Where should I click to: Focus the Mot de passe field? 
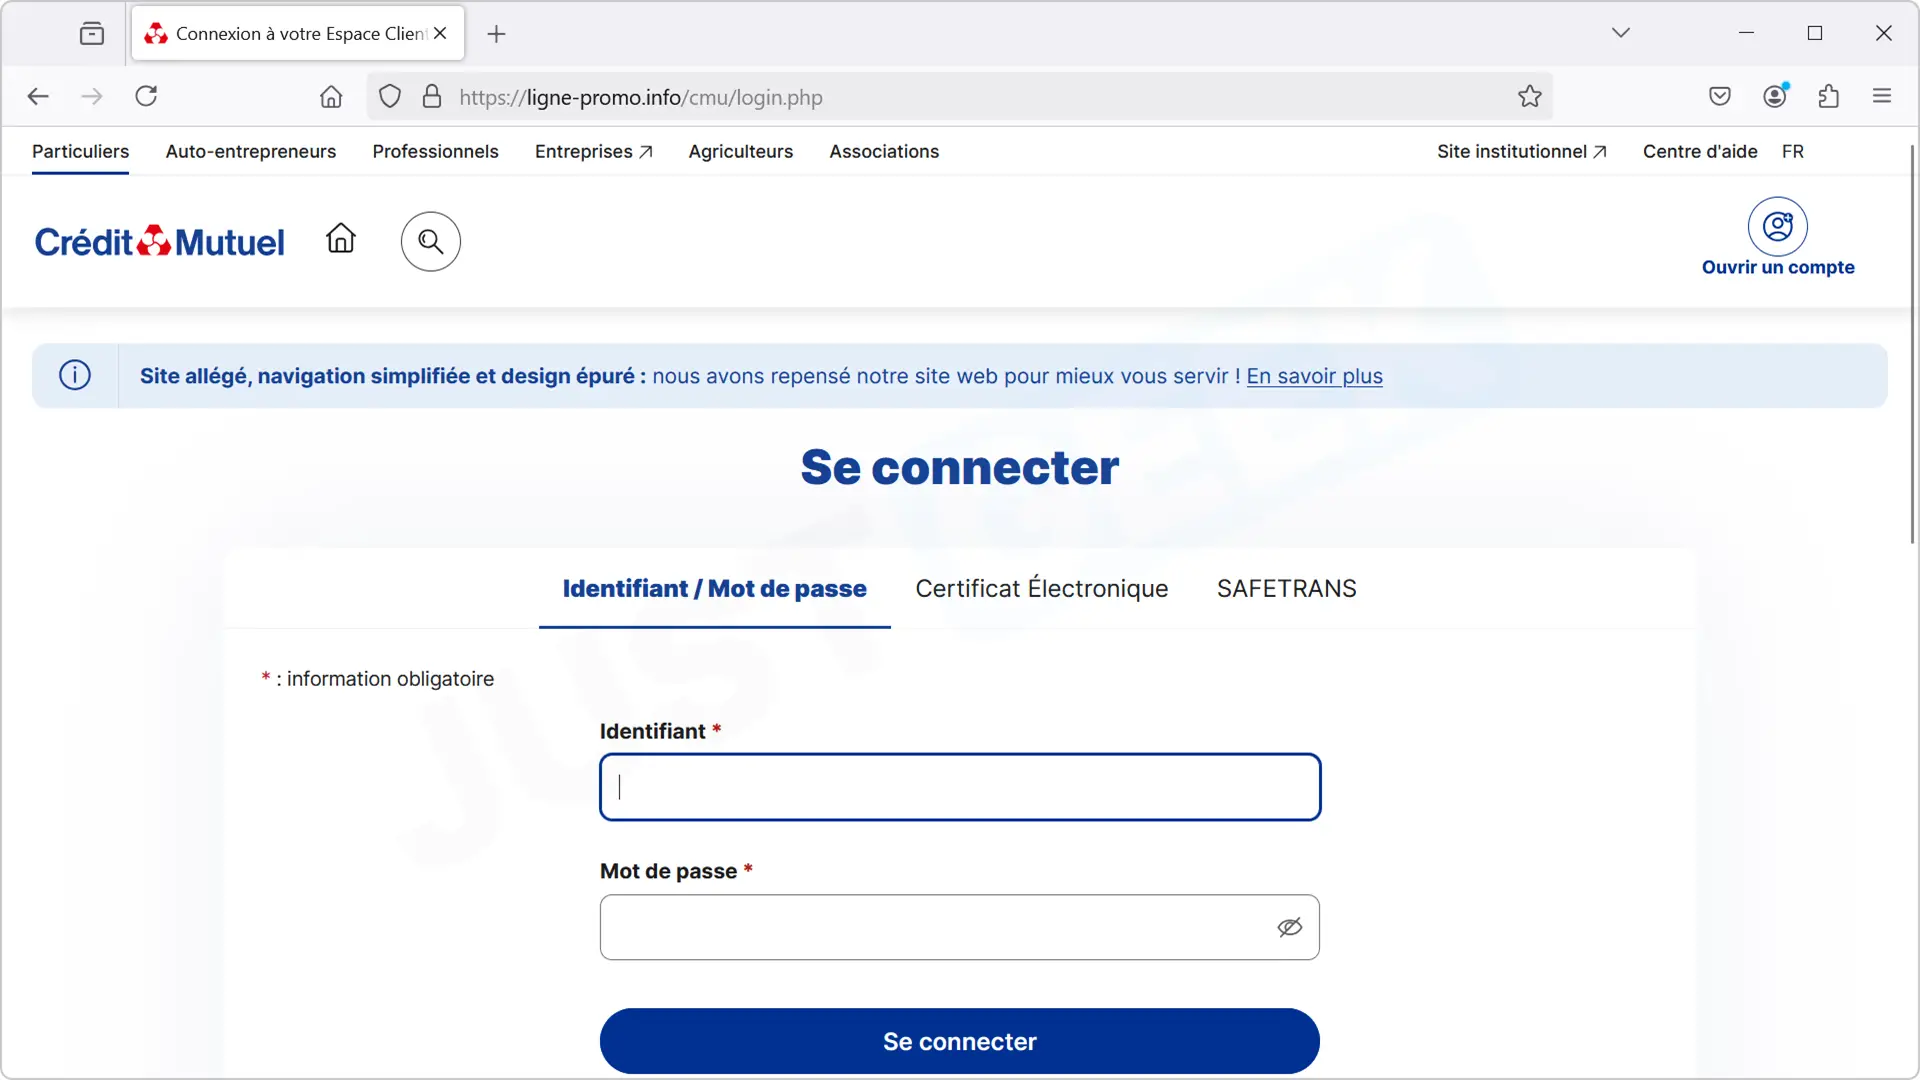(x=960, y=927)
